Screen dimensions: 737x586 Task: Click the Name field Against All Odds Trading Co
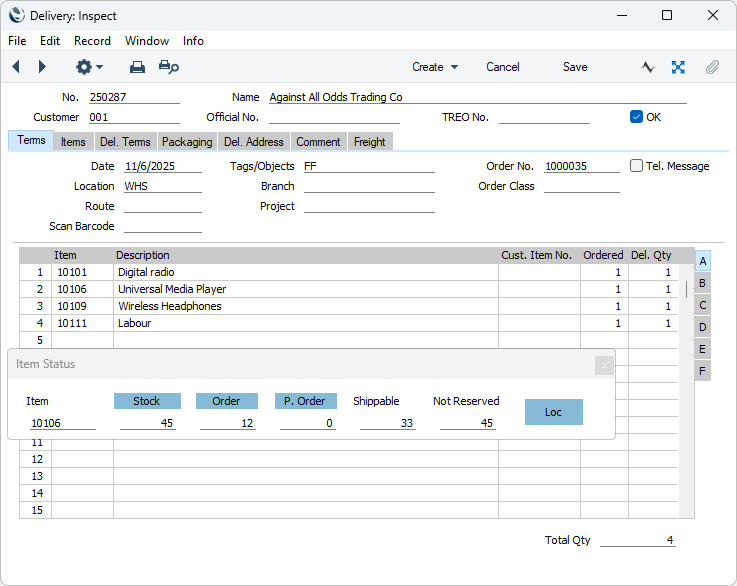pyautogui.click(x=478, y=97)
